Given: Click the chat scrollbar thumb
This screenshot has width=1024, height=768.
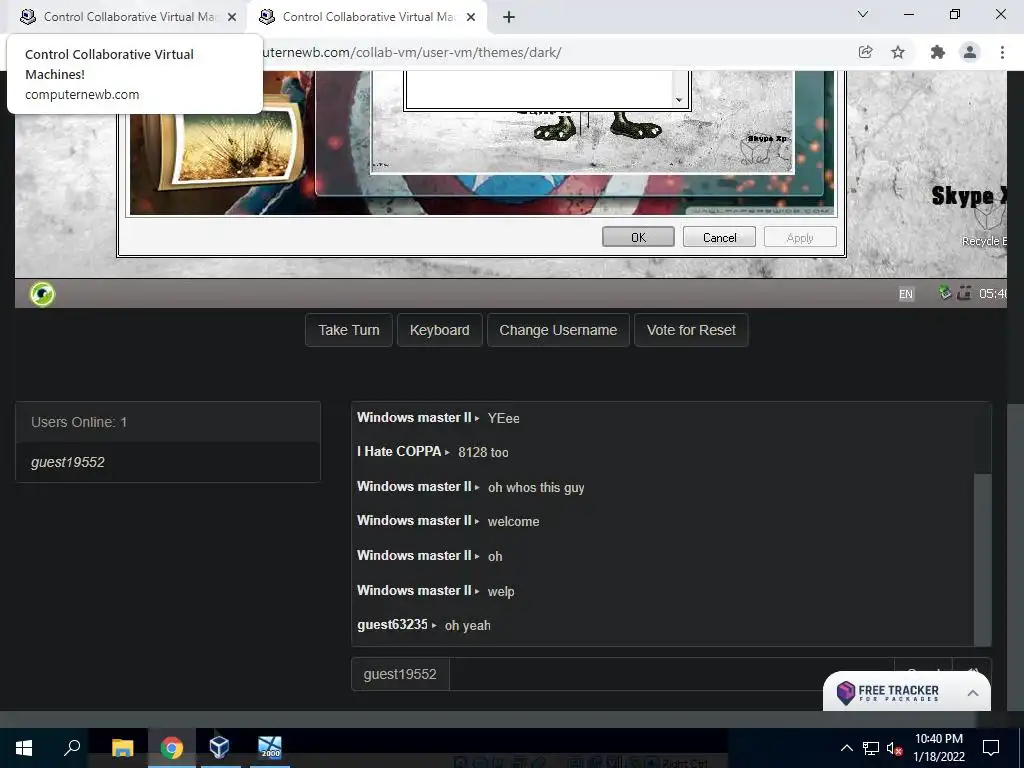Looking at the screenshot, I should 982,560.
